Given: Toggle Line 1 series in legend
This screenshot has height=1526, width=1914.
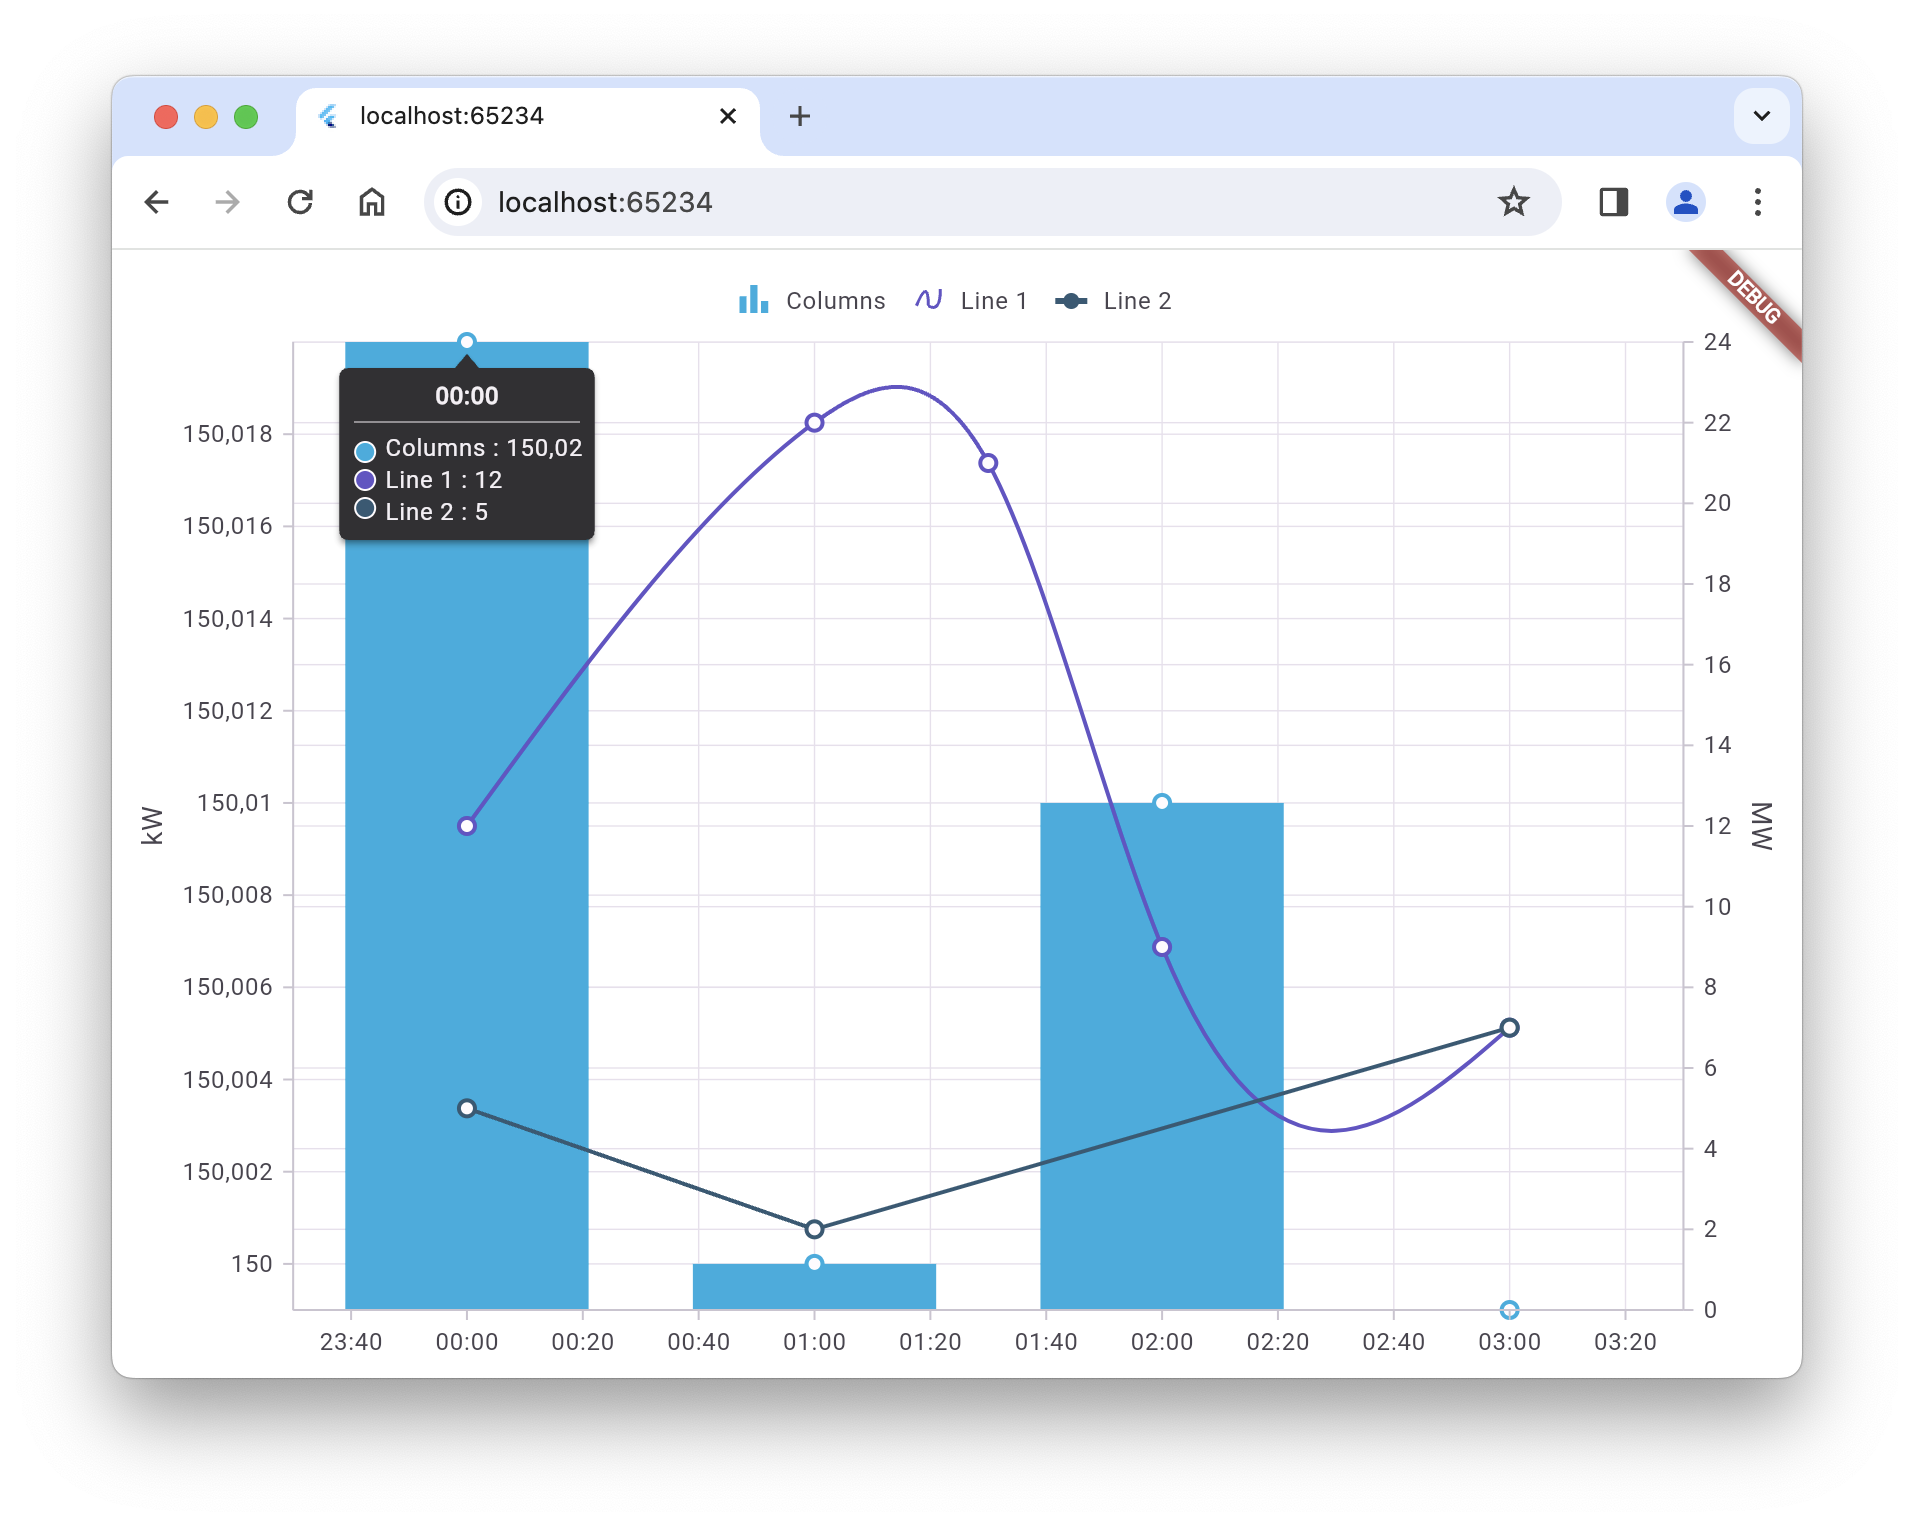Looking at the screenshot, I should coord(971,301).
